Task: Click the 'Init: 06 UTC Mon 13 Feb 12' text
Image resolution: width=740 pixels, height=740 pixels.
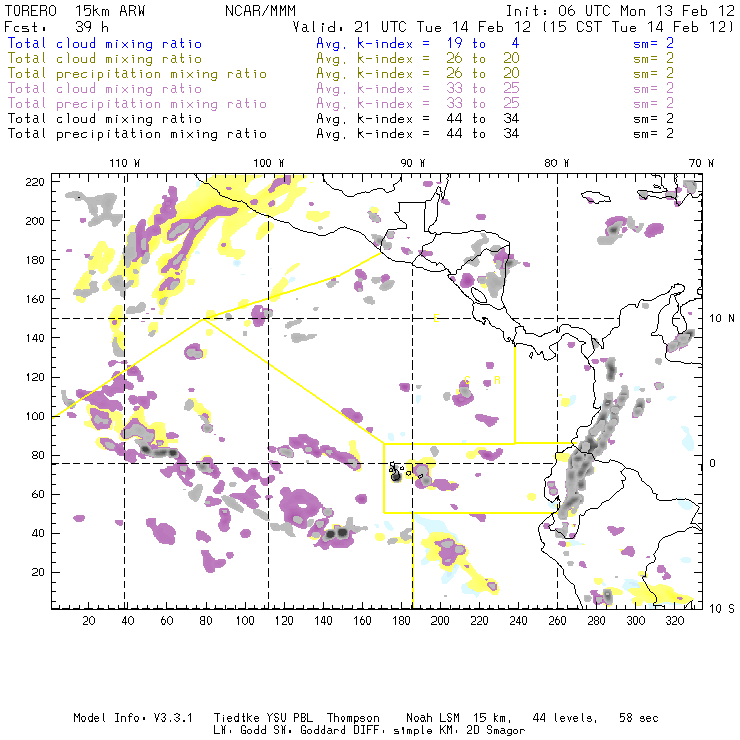Action: (620, 11)
